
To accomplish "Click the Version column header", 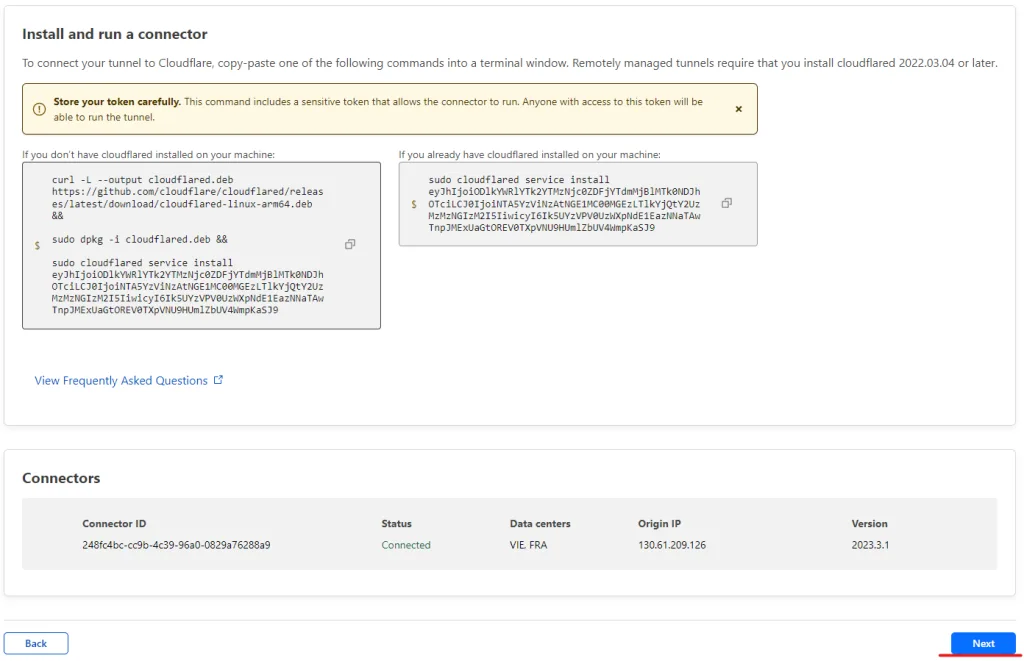I will click(869, 524).
